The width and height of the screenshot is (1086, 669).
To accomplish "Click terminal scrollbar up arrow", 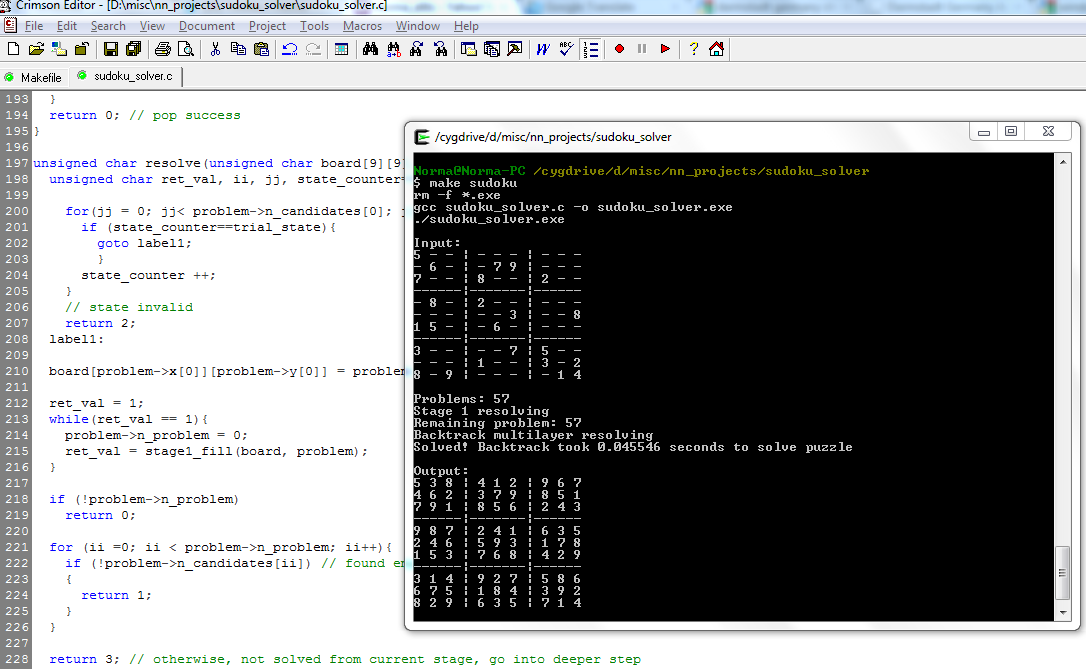I will click(x=1063, y=161).
